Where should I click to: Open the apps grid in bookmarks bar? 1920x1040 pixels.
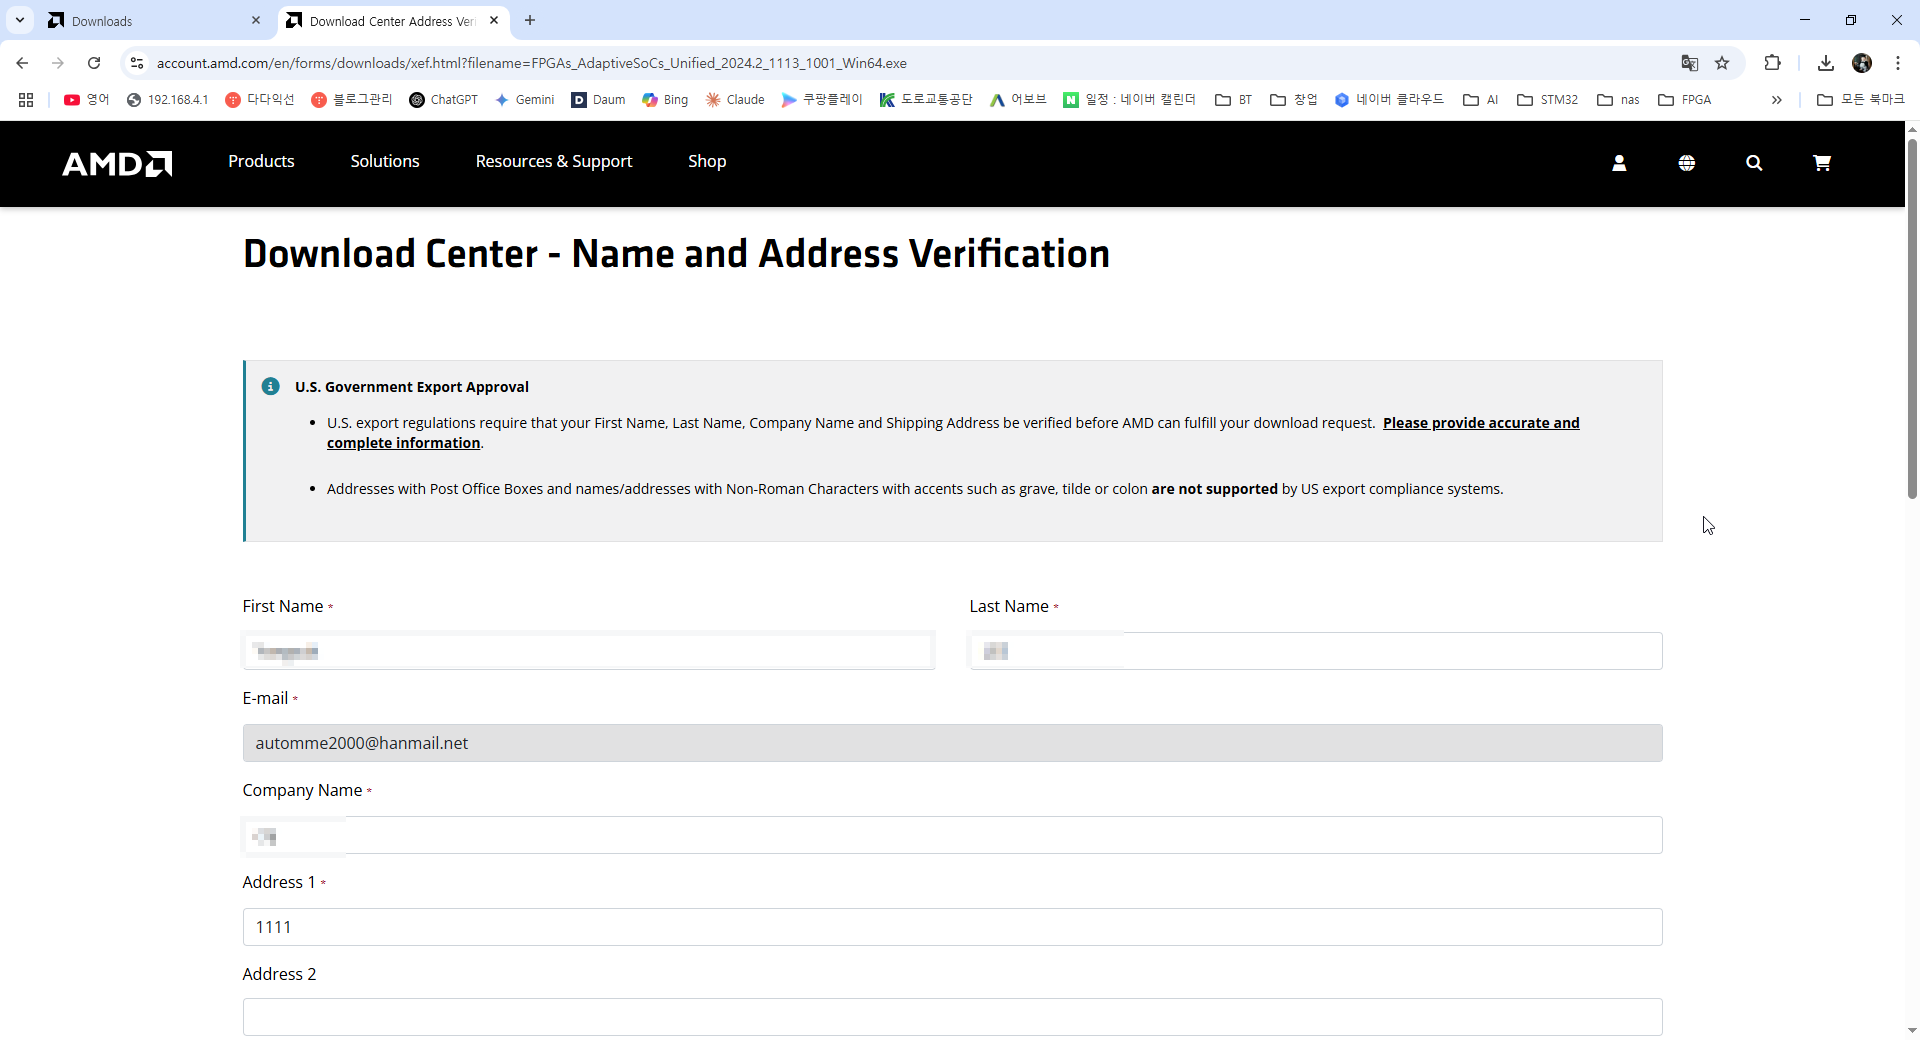pyautogui.click(x=26, y=100)
